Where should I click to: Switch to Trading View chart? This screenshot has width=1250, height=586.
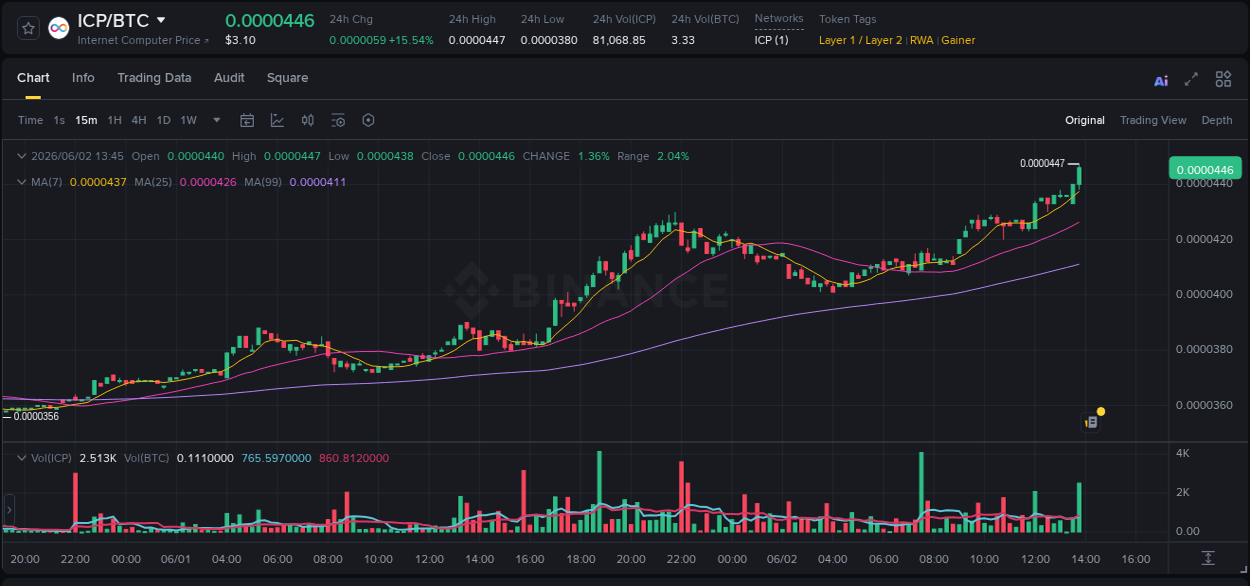click(1153, 120)
